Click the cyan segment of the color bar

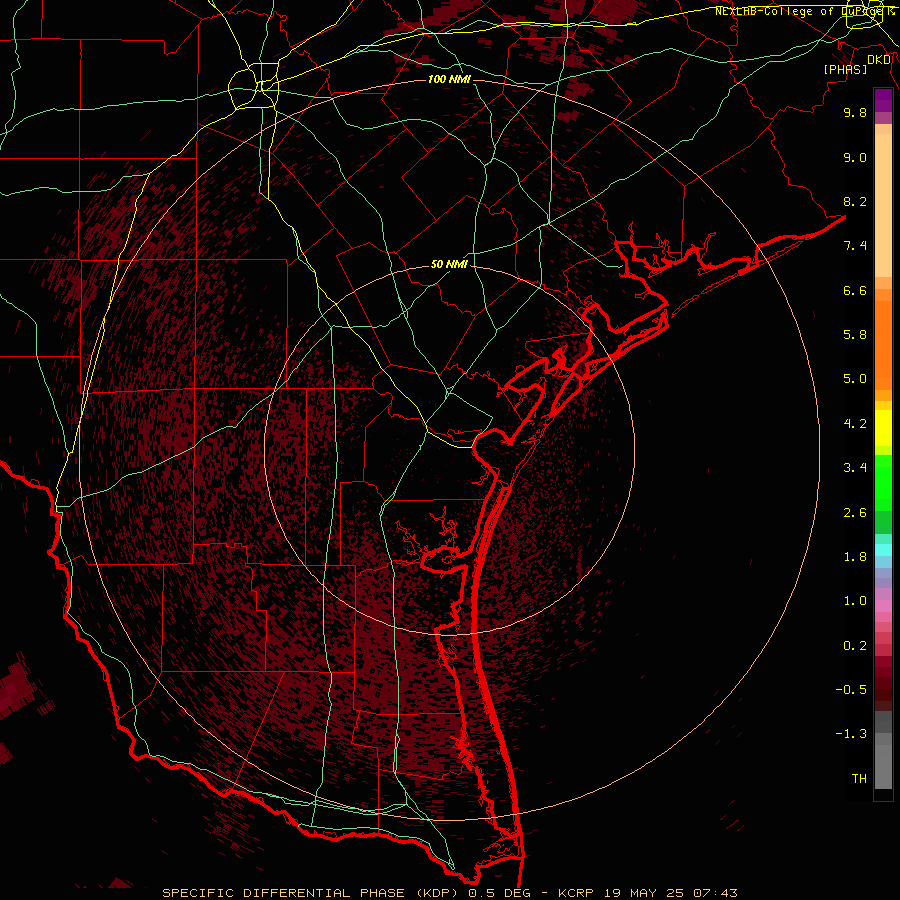(883, 550)
